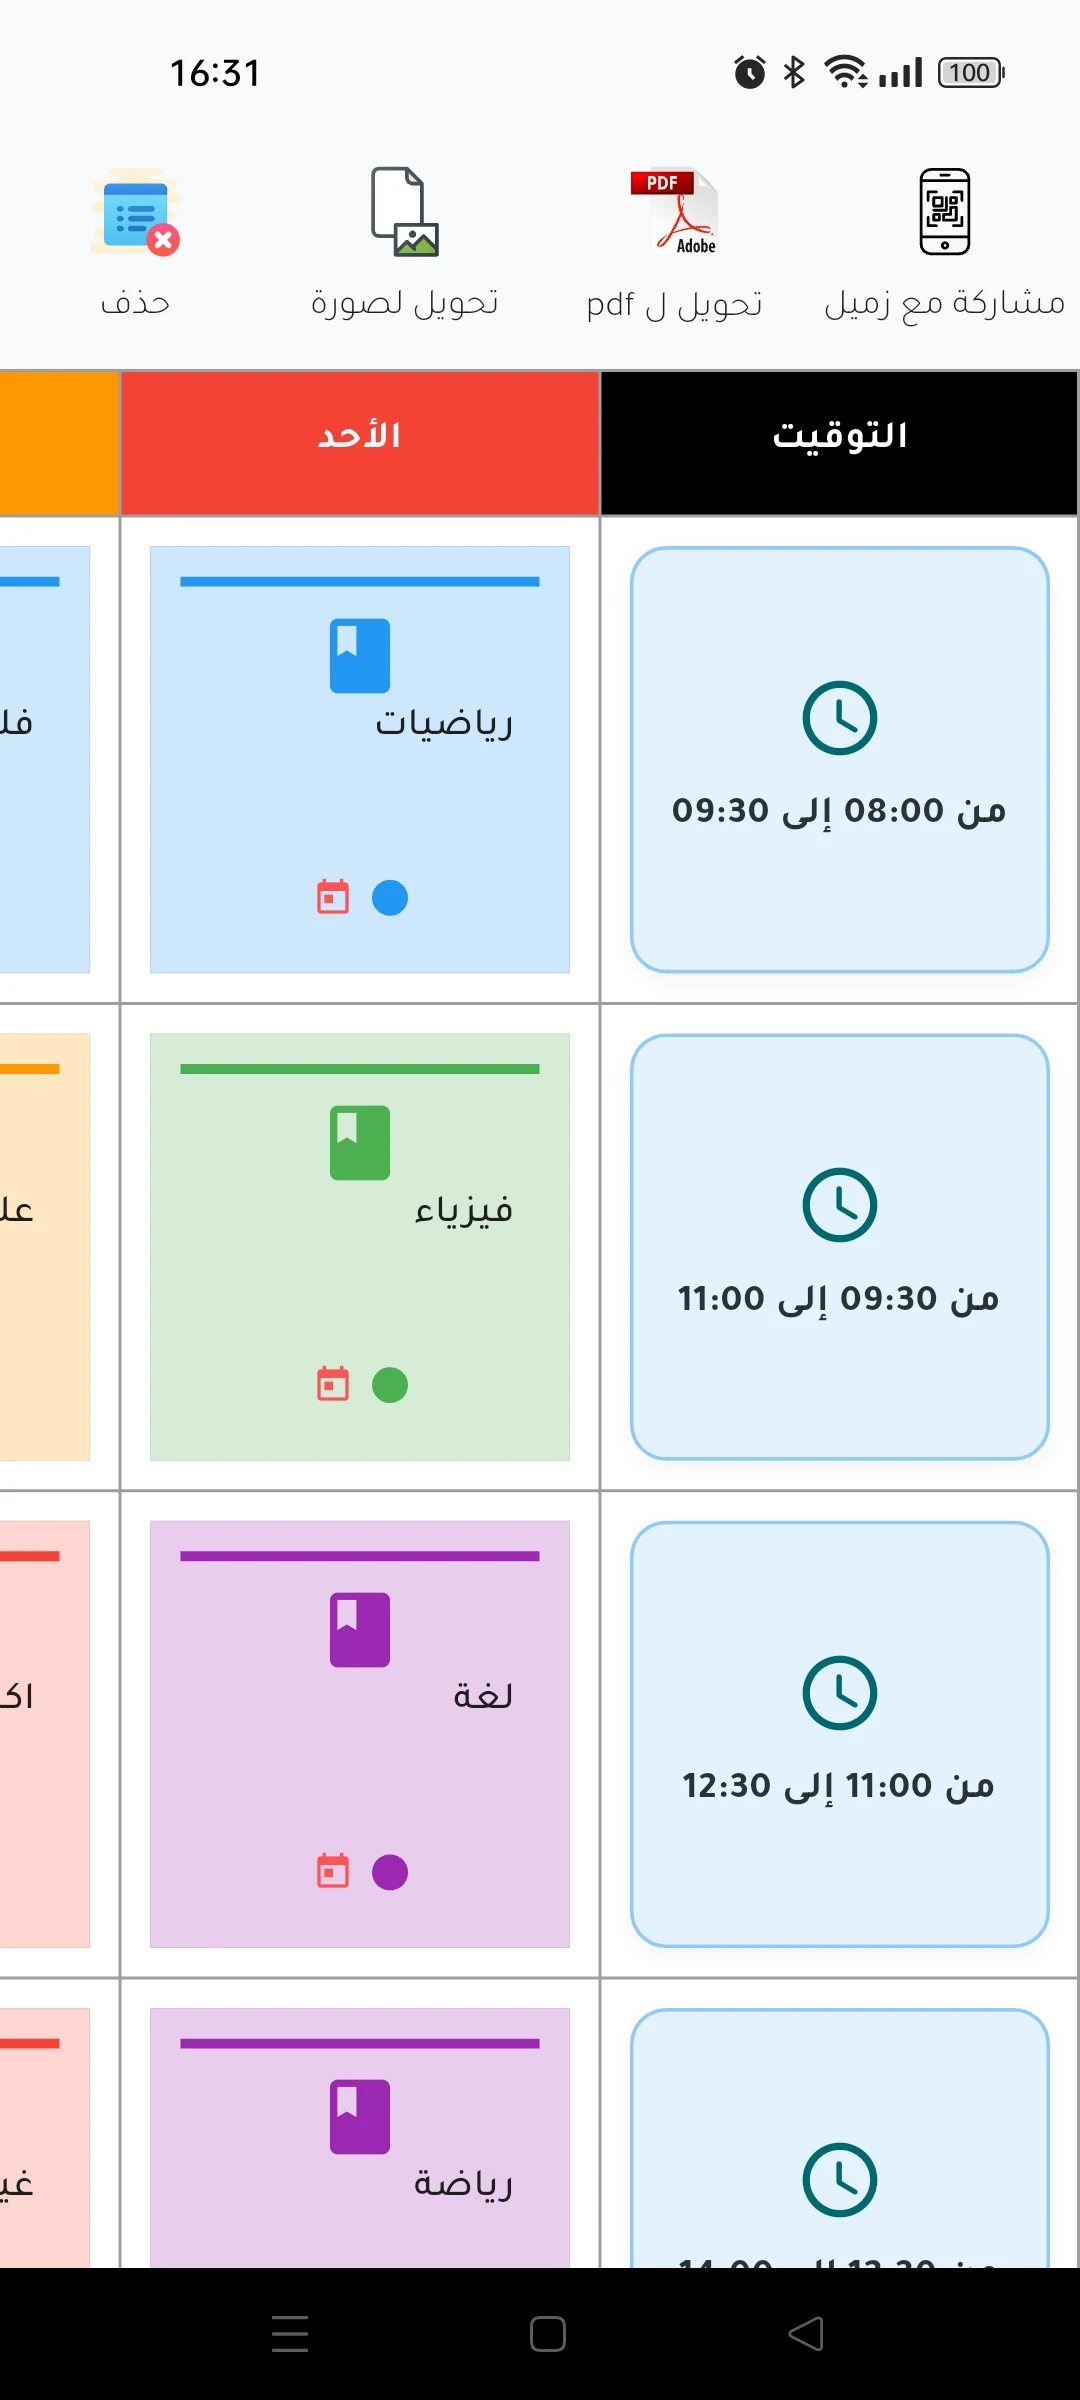Select the blue color dot in رياضيات card

[x=390, y=897]
